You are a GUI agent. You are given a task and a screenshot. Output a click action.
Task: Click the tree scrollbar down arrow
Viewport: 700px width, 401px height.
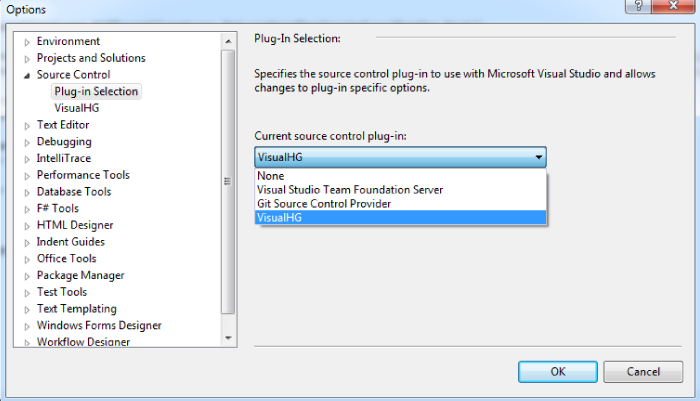(x=228, y=339)
